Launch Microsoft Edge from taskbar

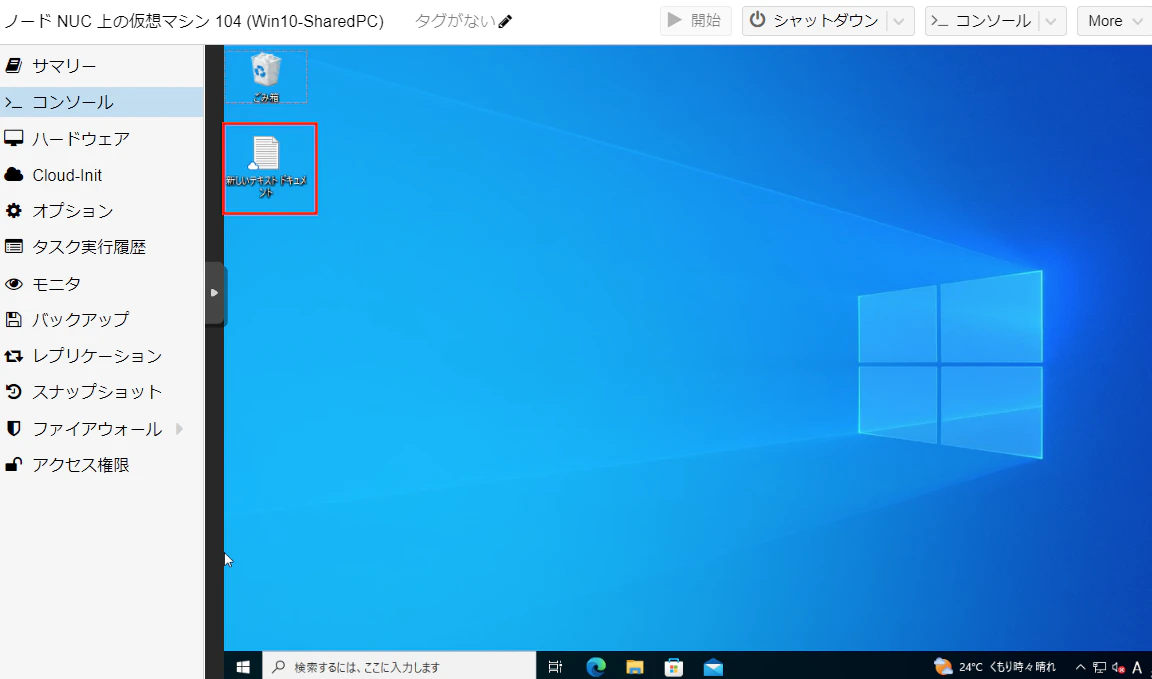coord(596,667)
